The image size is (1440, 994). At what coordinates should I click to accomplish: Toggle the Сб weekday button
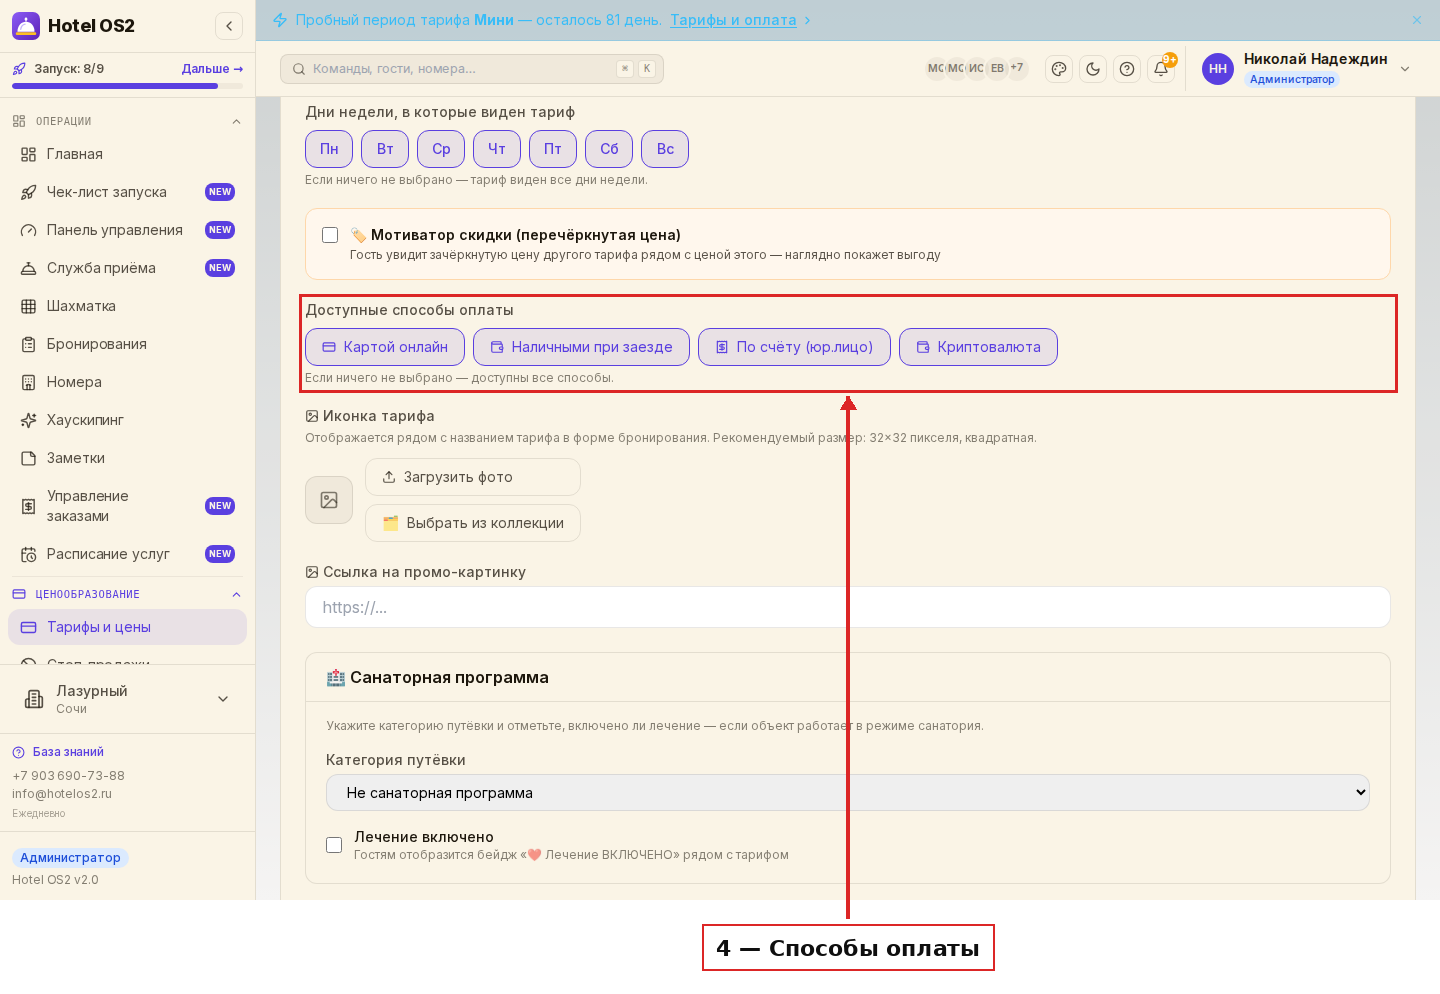click(x=609, y=149)
